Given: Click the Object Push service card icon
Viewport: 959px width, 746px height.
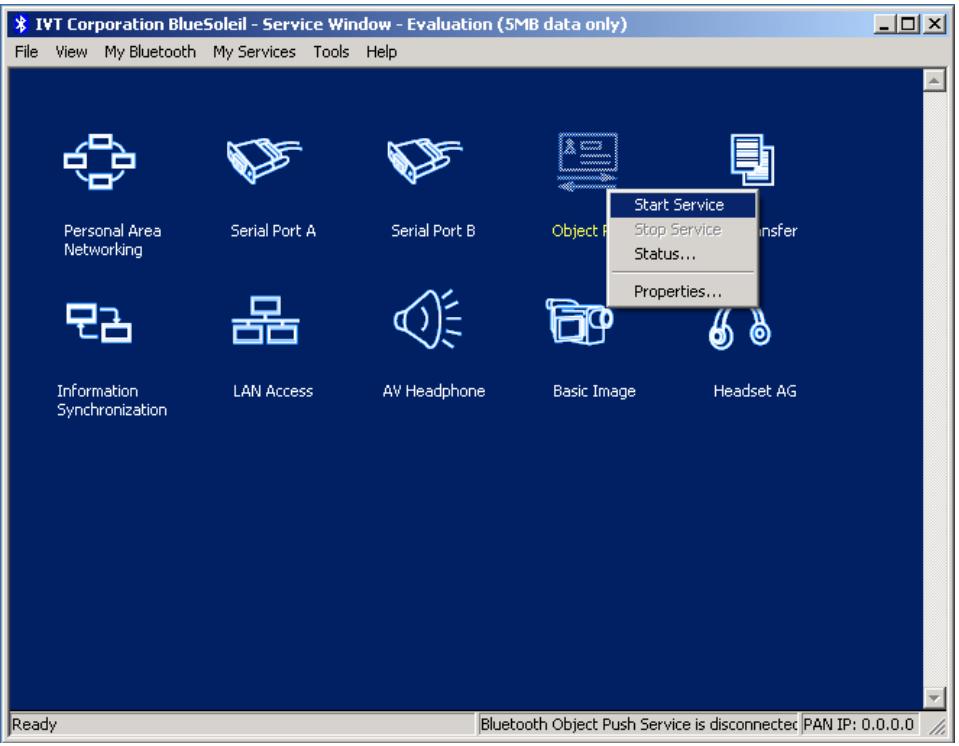Looking at the screenshot, I should tap(587, 161).
